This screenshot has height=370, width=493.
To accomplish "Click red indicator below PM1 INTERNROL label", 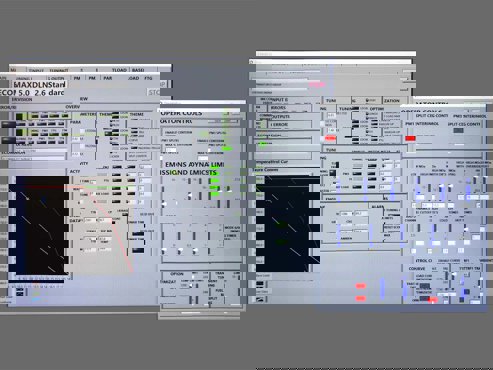I will pyautogui.click(x=410, y=138).
